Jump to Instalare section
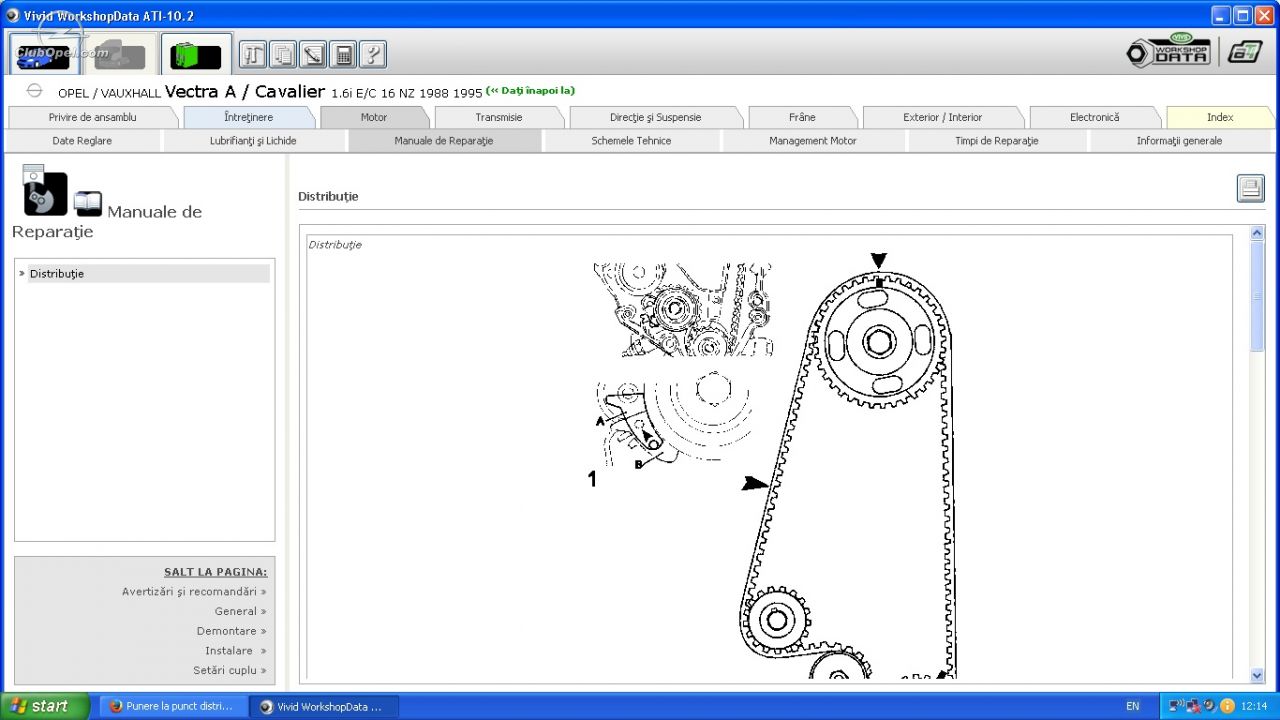1280x720 pixels. 236,651
